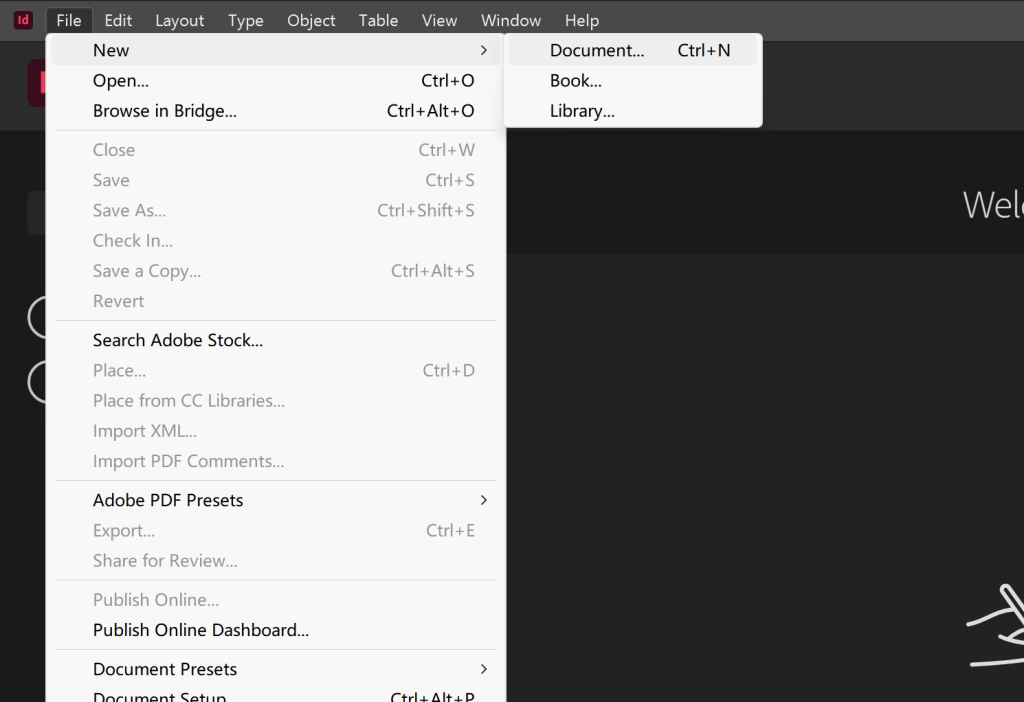
Task: Expand the New submenu arrow
Action: coord(484,50)
